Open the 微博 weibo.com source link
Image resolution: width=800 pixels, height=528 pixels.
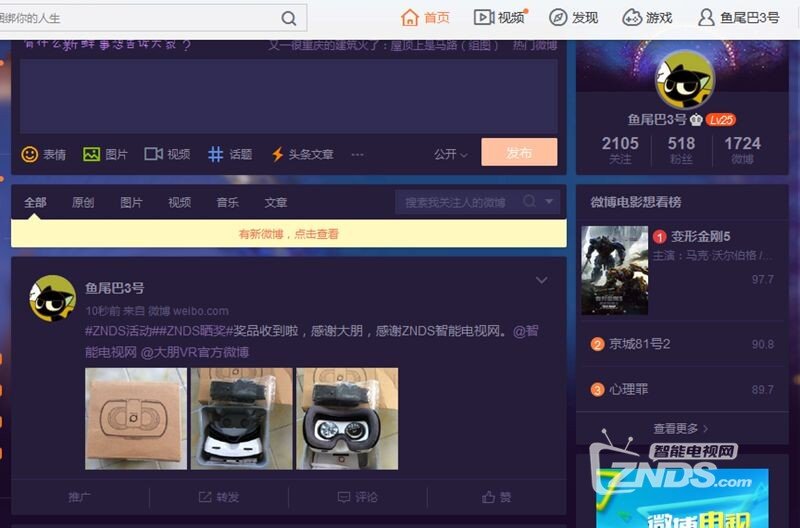188,311
